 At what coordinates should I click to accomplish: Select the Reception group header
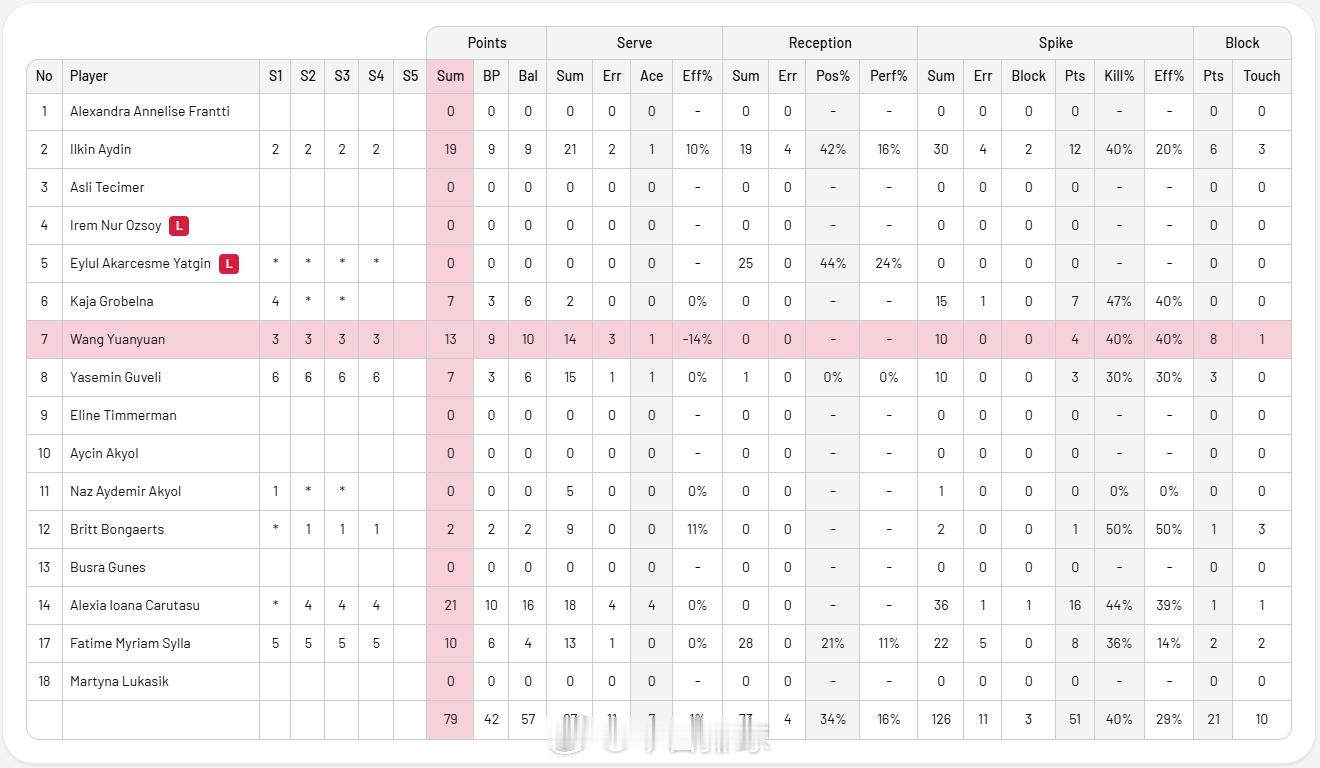click(819, 43)
